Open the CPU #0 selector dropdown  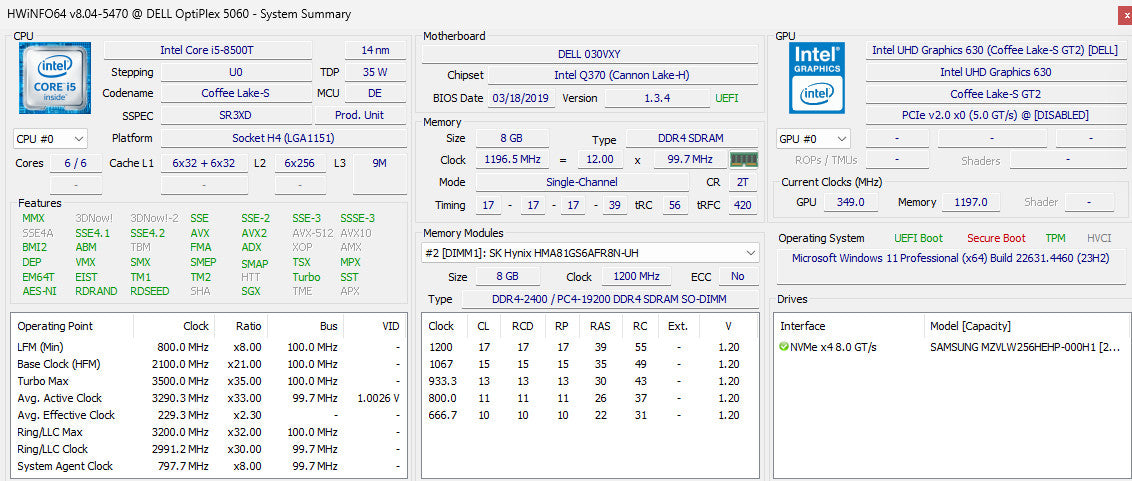tap(51, 139)
